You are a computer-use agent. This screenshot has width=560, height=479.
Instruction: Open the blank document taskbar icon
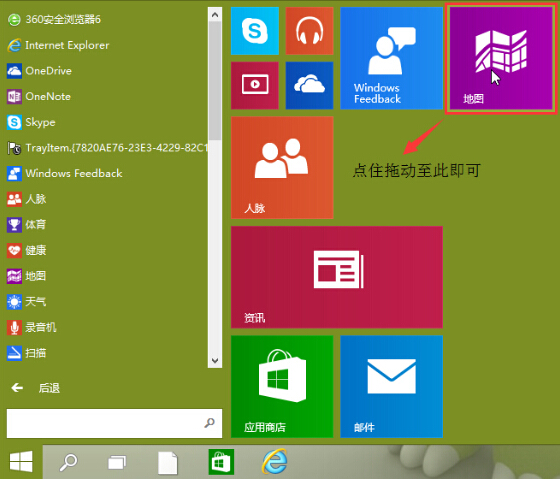[168, 463]
